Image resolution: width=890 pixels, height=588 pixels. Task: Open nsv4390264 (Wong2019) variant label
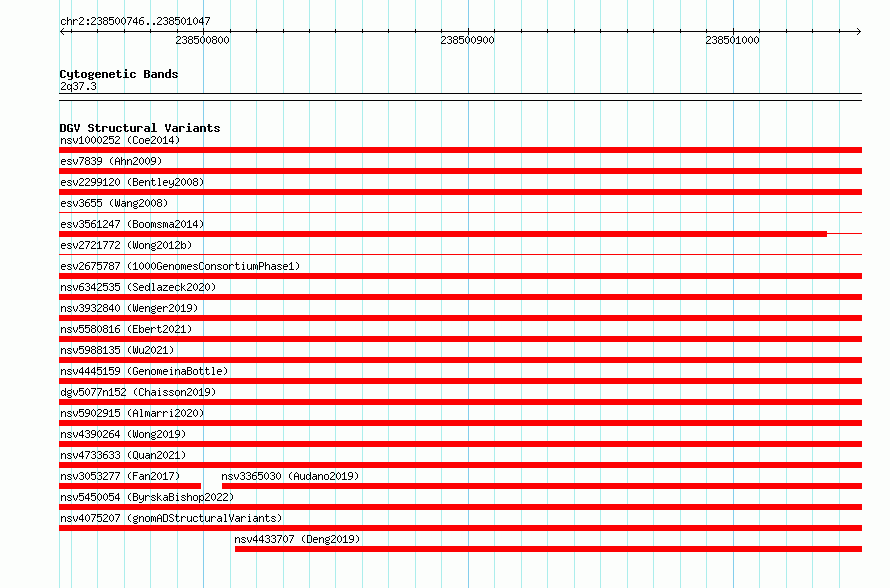tap(123, 434)
